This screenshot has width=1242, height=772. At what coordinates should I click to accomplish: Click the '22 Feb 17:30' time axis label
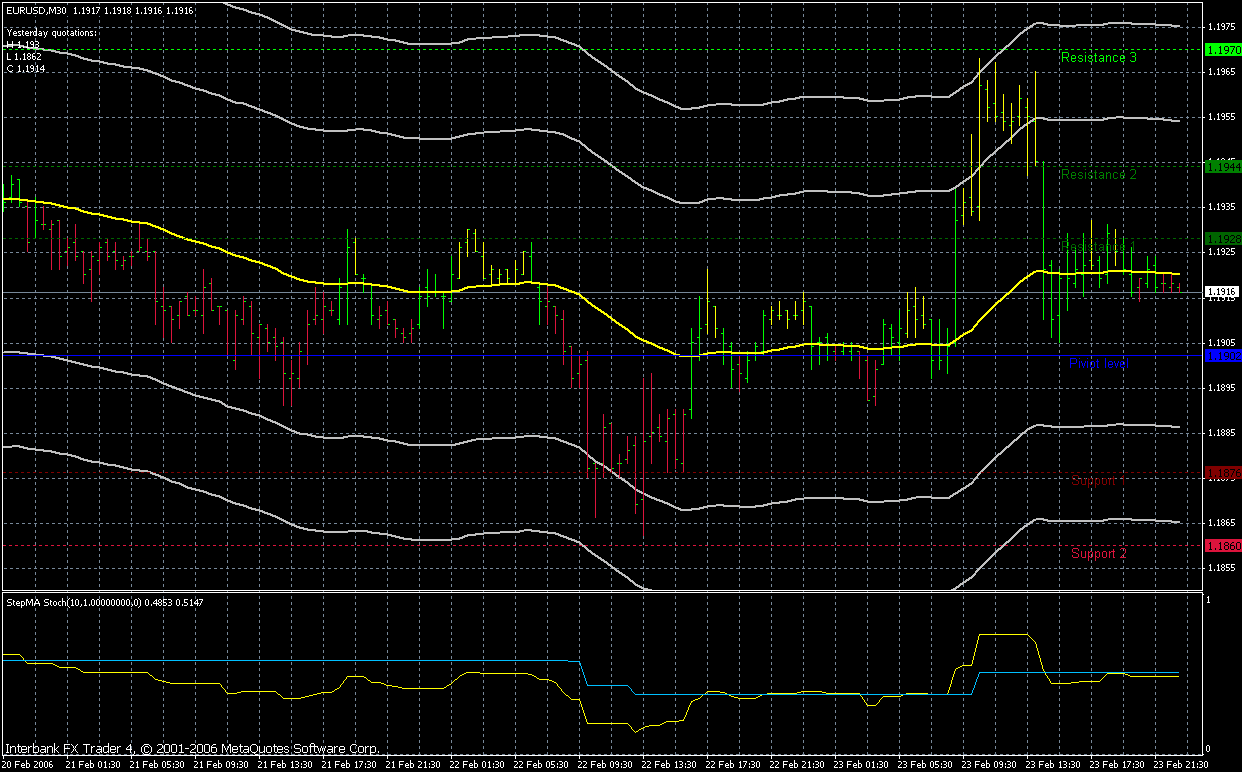(734, 764)
